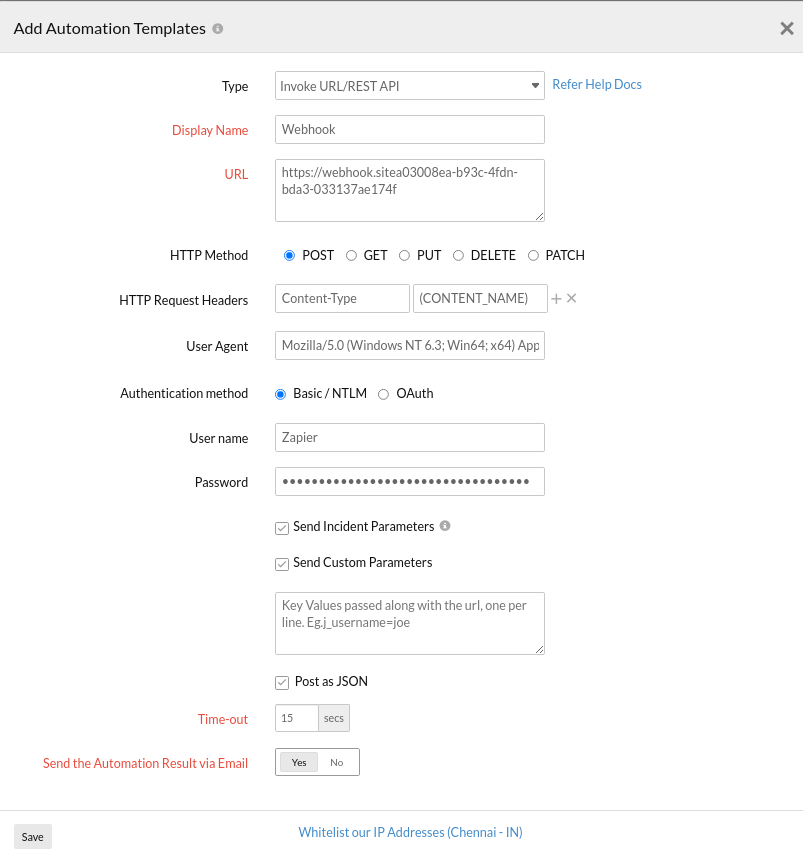
Task: Select the GET HTTP method
Action: pos(352,256)
